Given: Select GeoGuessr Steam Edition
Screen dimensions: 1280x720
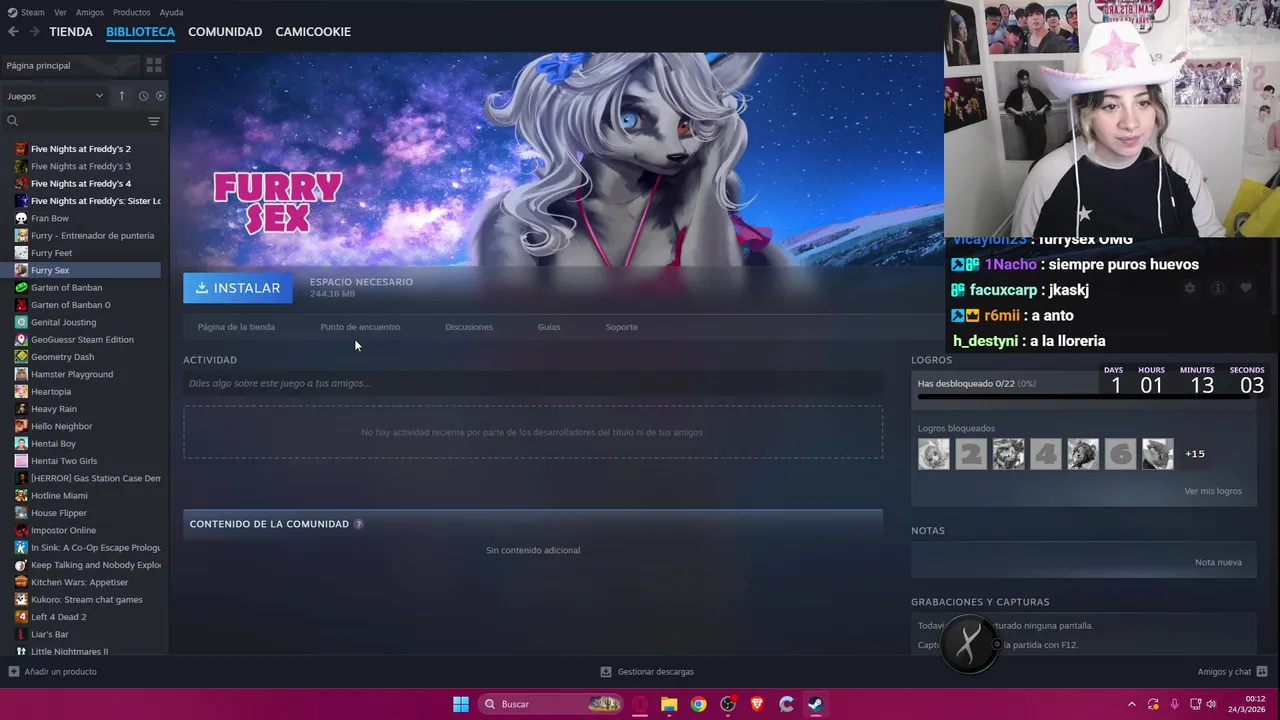Looking at the screenshot, I should (82, 340).
